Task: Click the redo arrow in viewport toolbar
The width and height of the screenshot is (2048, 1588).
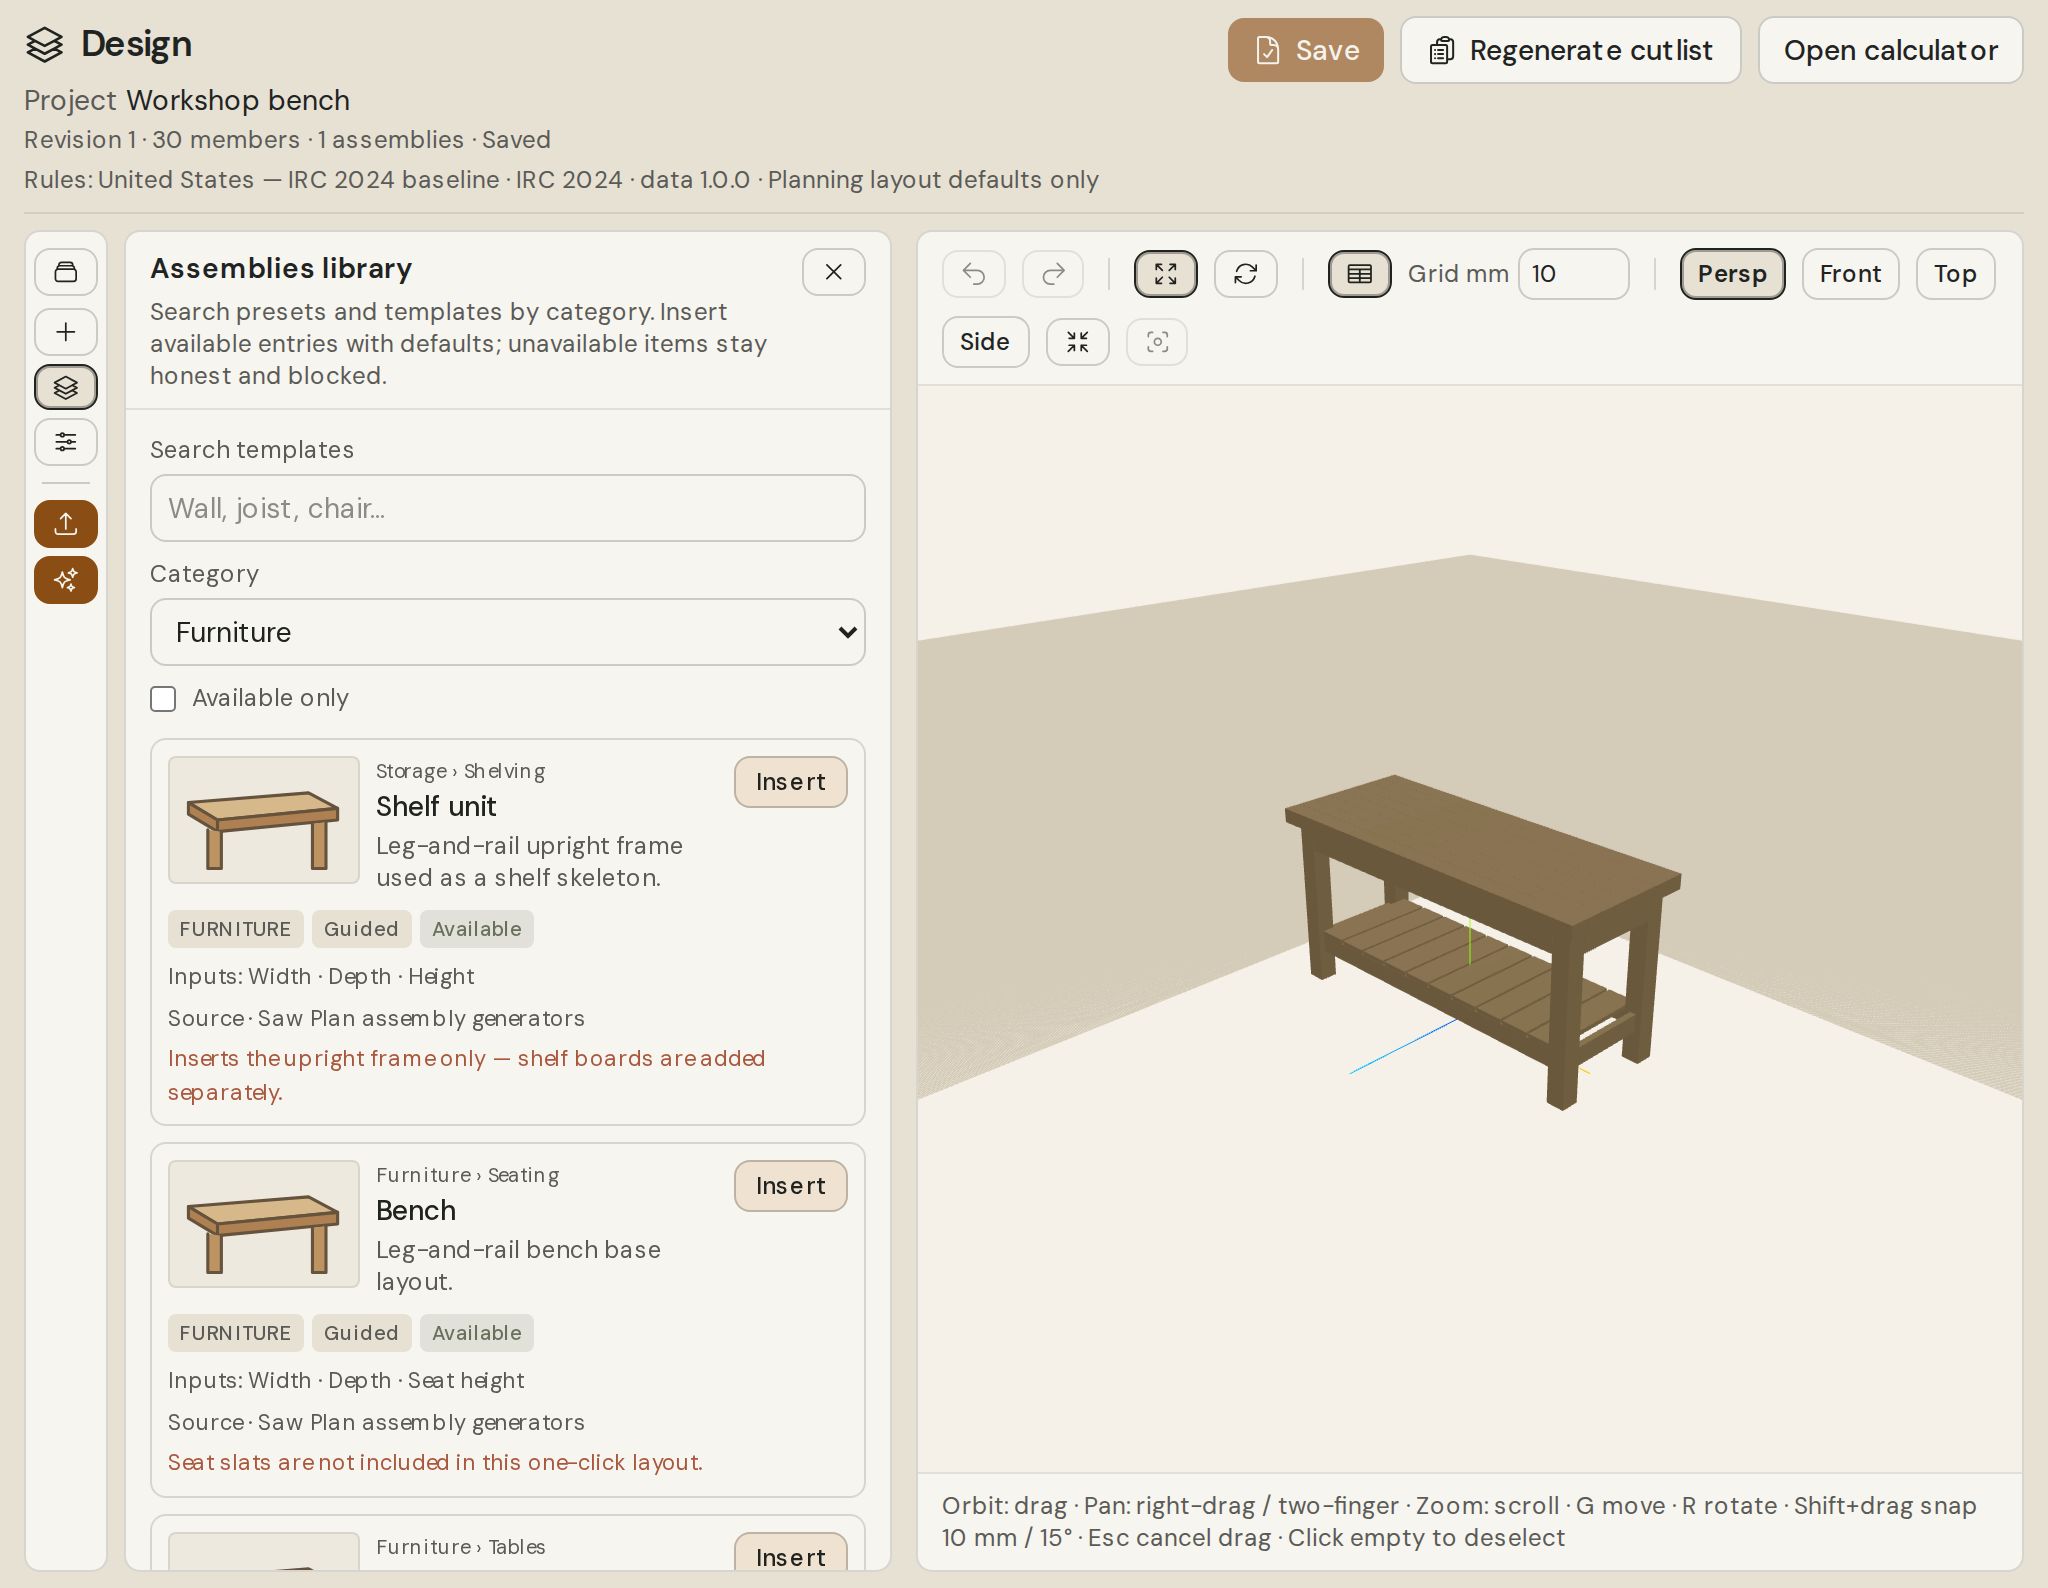Action: (1053, 274)
